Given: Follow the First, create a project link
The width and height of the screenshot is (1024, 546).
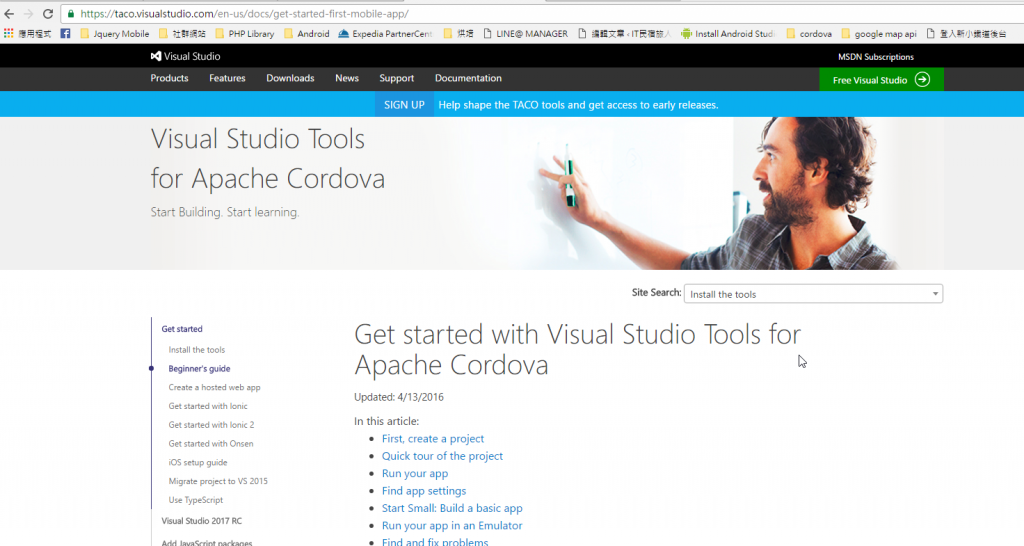Looking at the screenshot, I should 433,439.
